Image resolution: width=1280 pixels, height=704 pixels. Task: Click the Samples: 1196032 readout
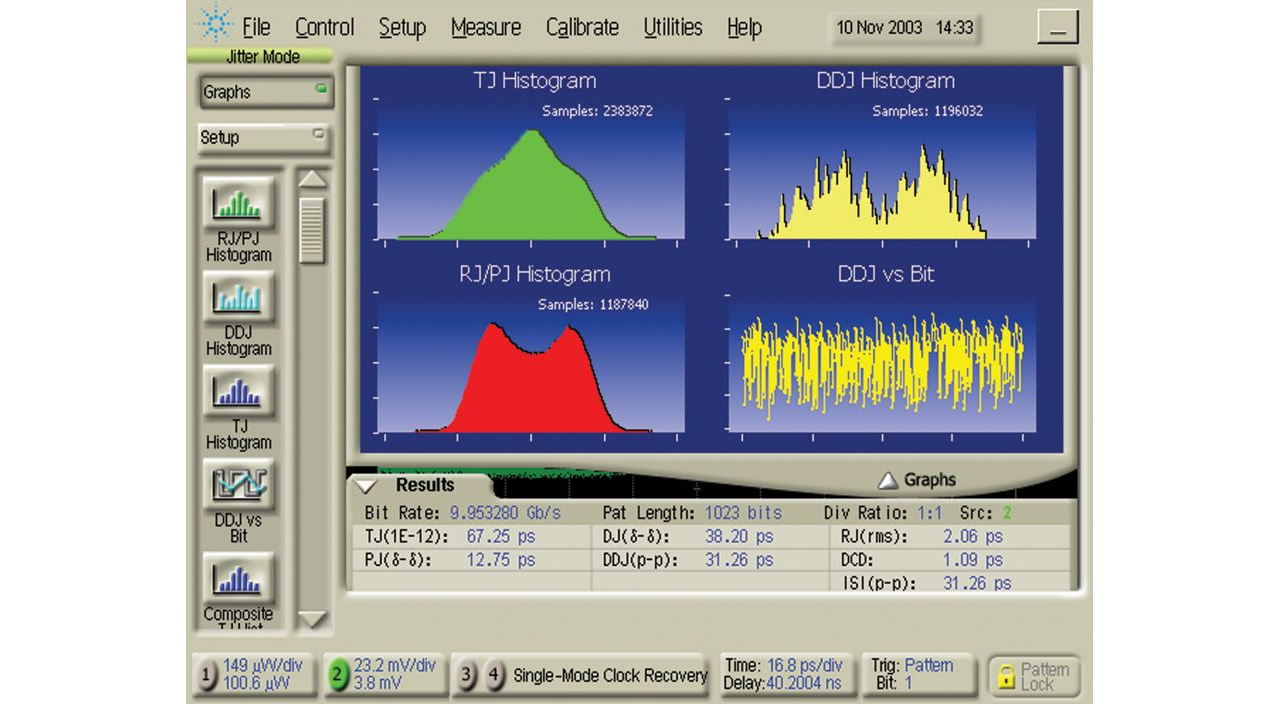click(927, 111)
